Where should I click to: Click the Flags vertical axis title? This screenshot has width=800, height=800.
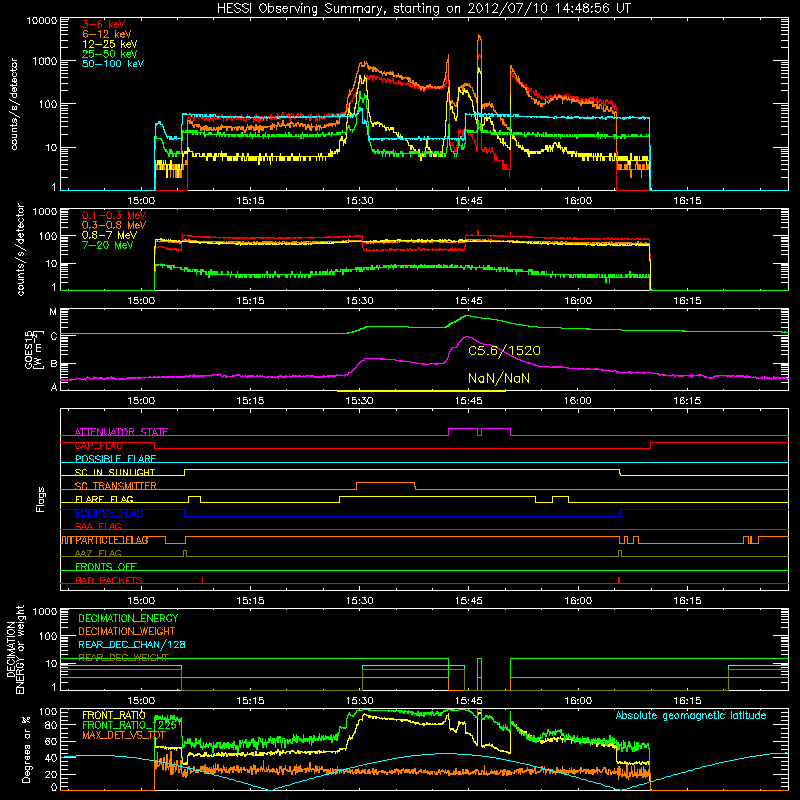pyautogui.click(x=41, y=499)
